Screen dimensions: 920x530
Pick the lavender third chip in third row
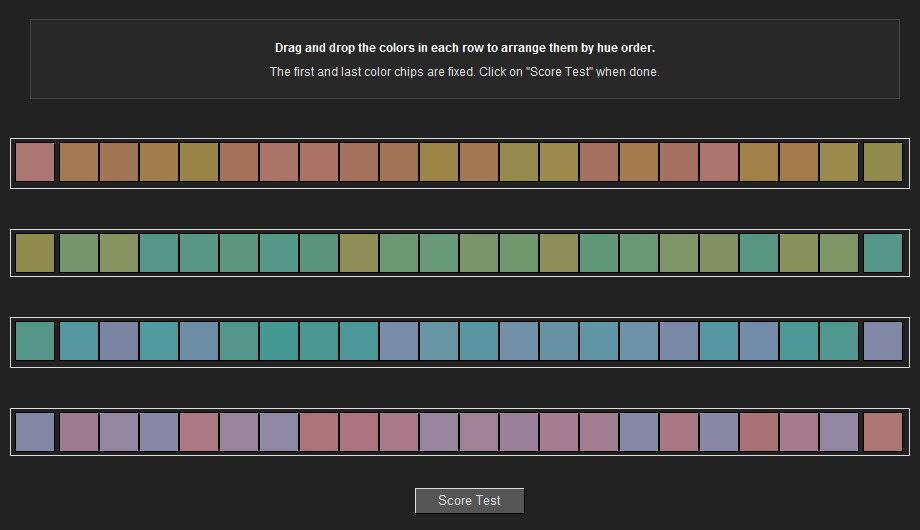(119, 341)
